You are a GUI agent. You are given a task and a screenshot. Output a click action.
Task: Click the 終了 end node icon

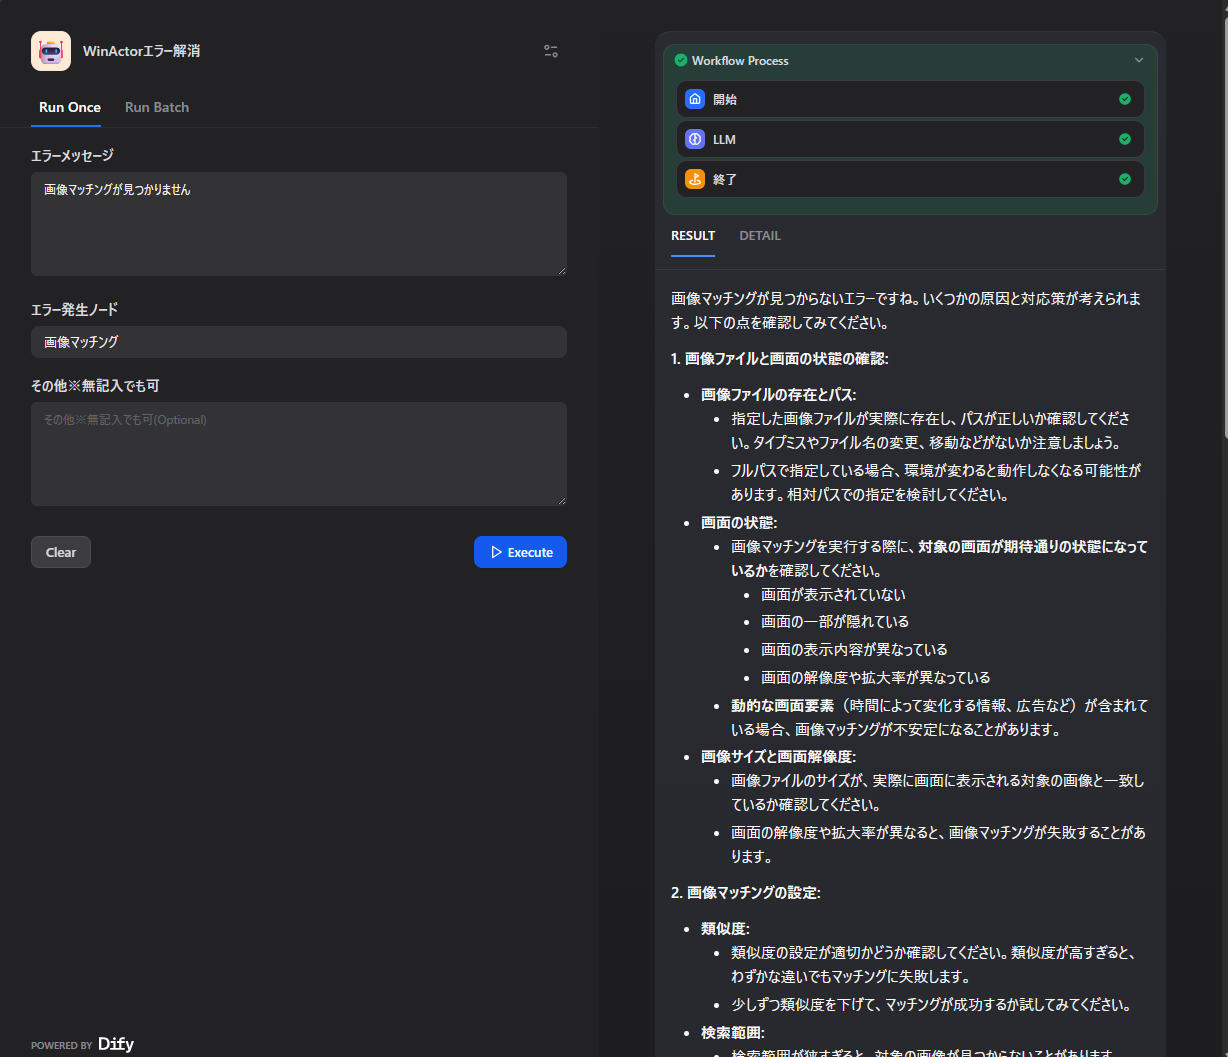695,179
